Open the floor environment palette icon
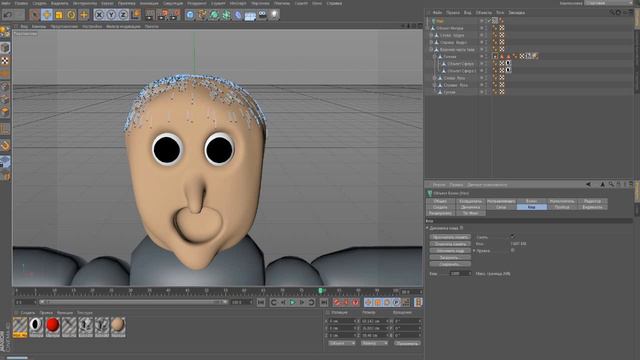The image size is (640, 360). [x=250, y=16]
